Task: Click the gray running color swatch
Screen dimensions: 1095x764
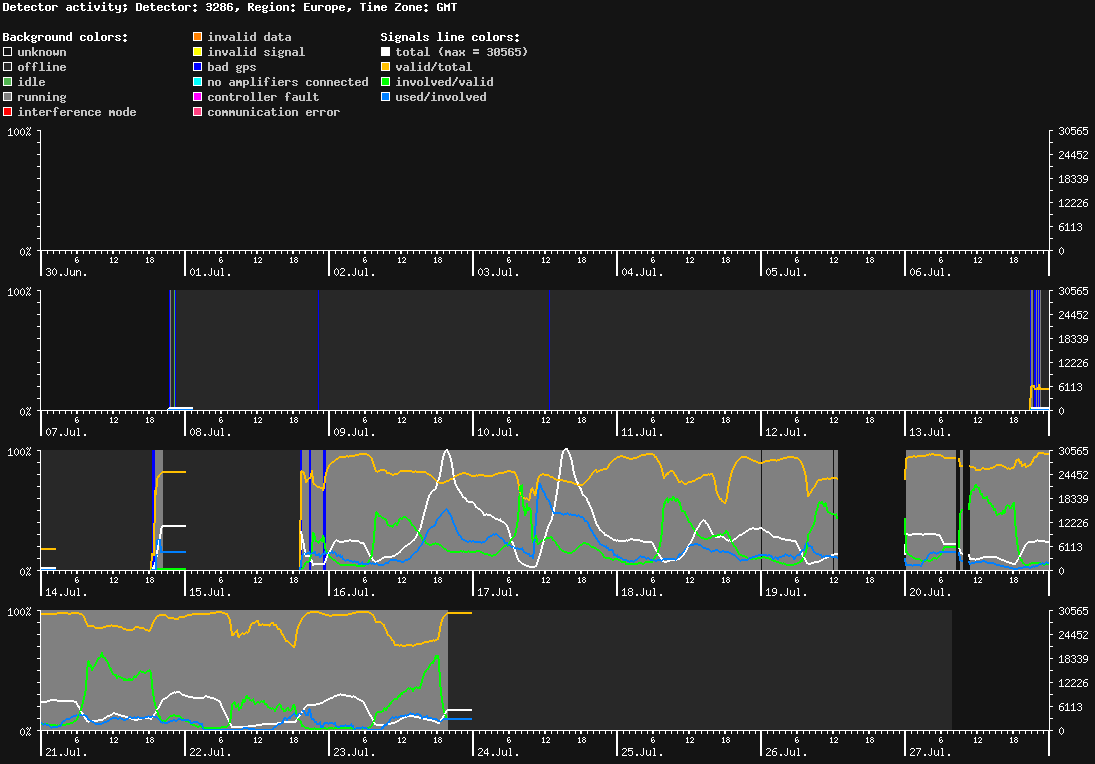Action: 8,97
